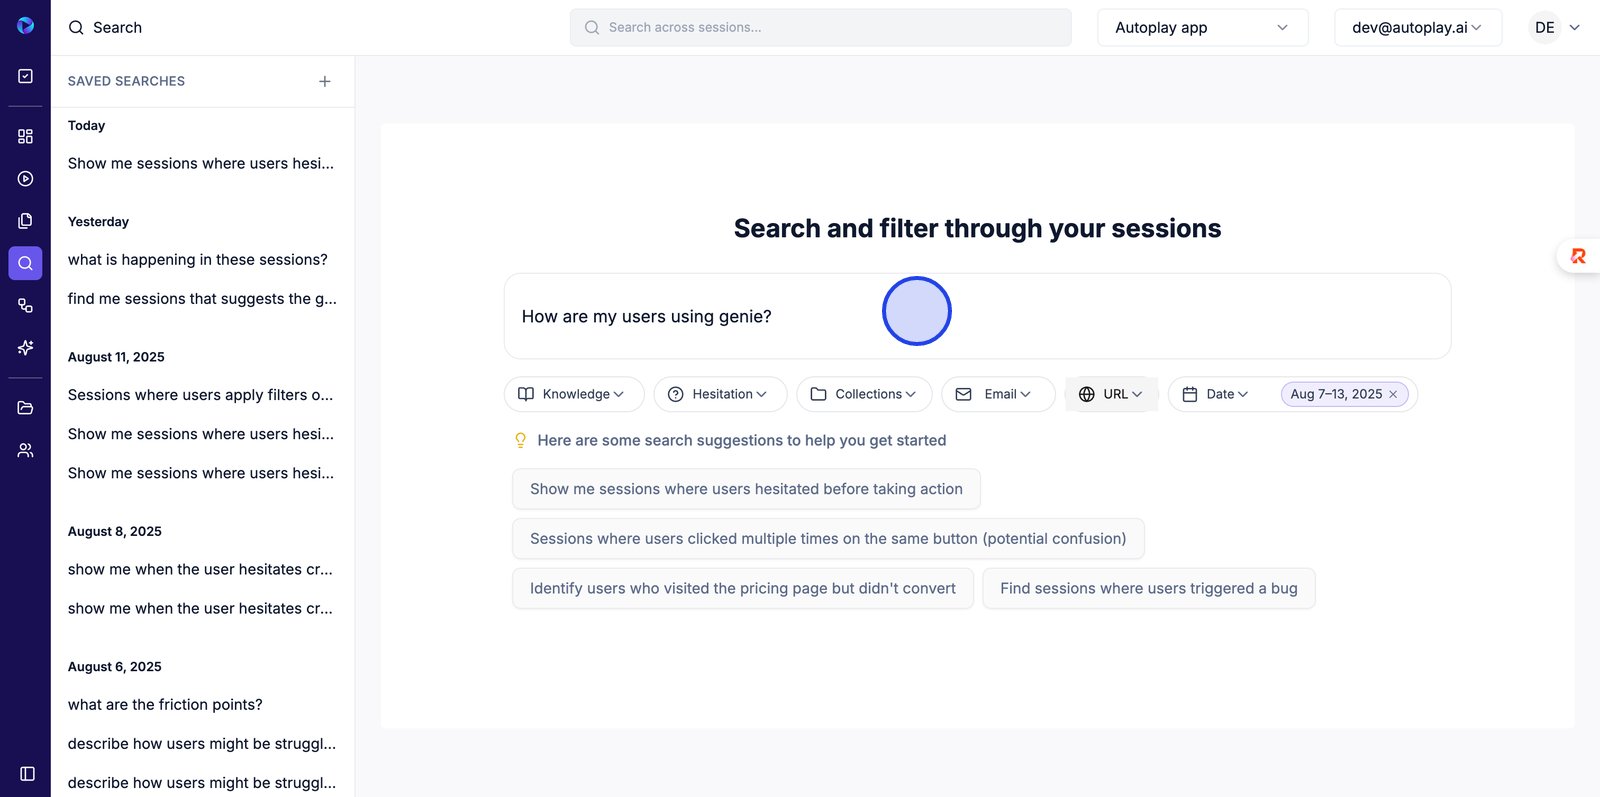This screenshot has height=797, width=1600.
Task: Click the checklist icon in left sidebar
Action: (25, 76)
